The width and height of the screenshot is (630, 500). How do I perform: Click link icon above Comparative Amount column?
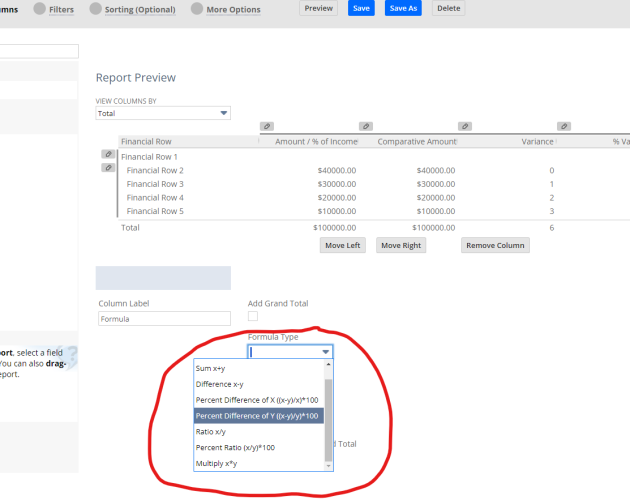[x=464, y=126]
